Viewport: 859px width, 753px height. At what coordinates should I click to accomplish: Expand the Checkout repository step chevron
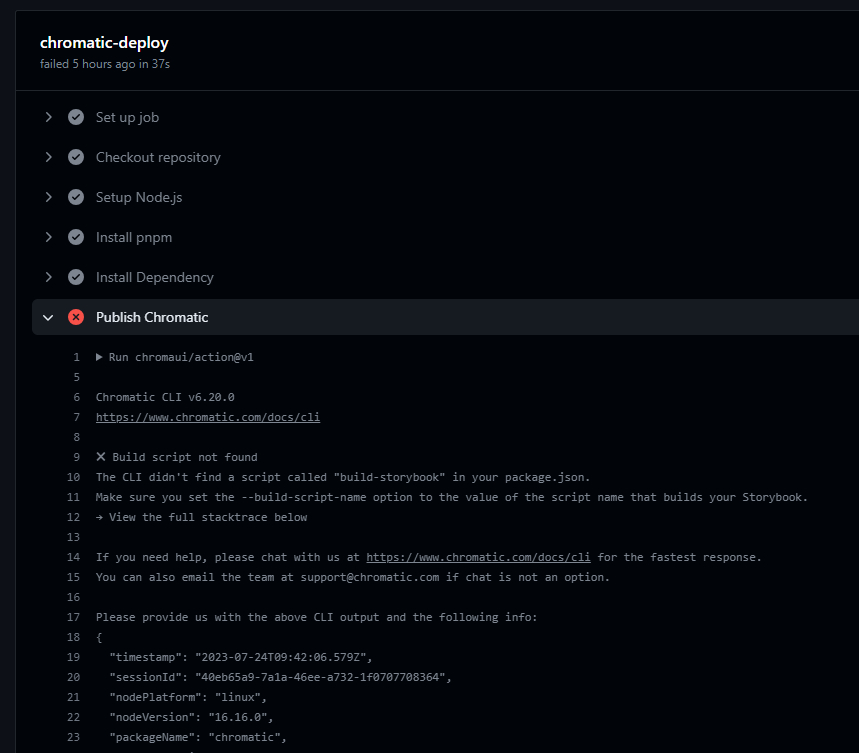click(48, 157)
